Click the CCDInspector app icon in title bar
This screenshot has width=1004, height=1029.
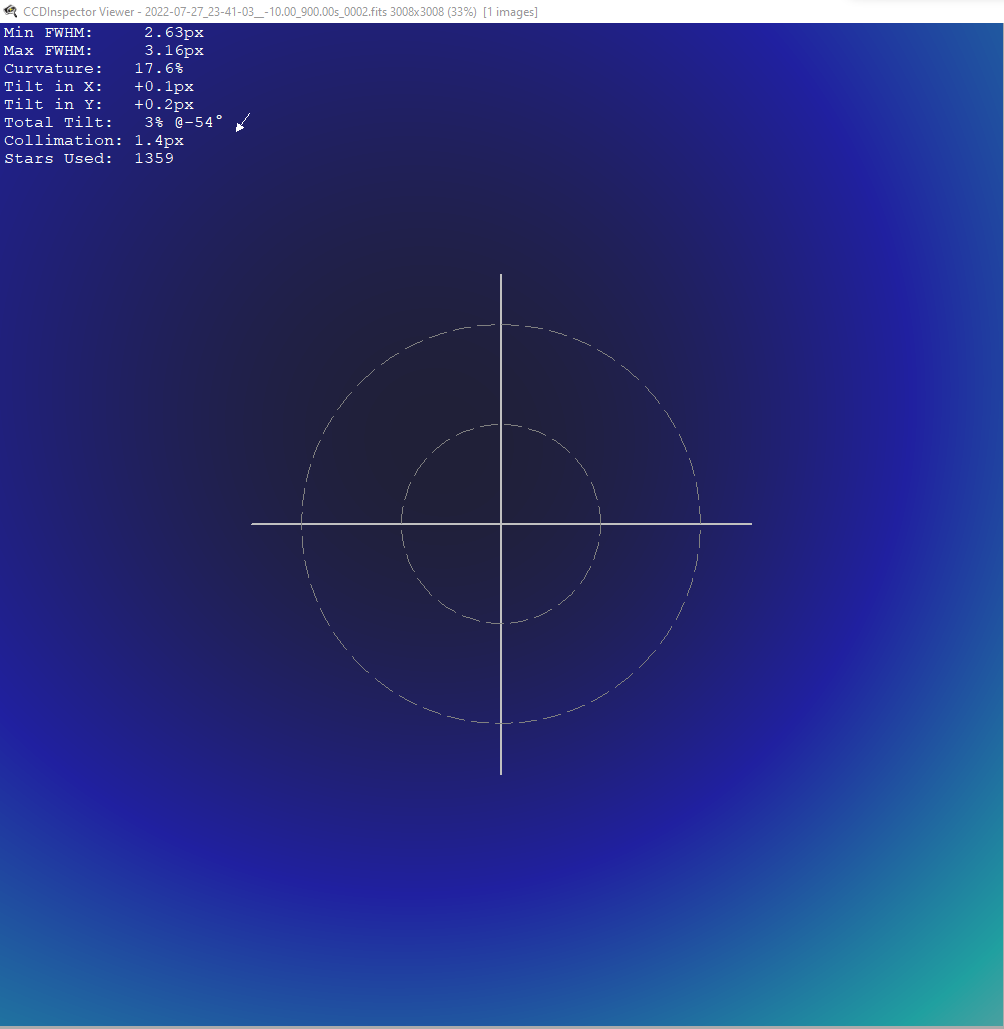[x=10, y=11]
